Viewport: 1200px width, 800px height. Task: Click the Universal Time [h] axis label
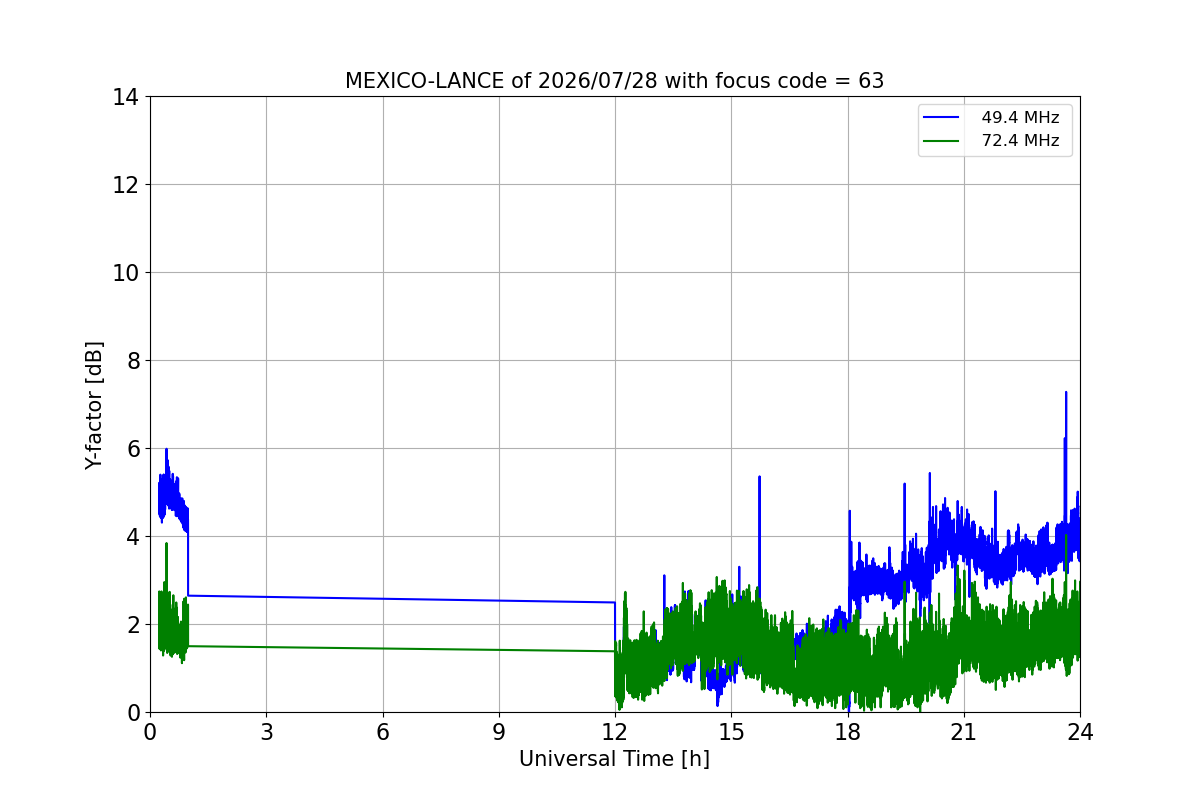(x=614, y=759)
